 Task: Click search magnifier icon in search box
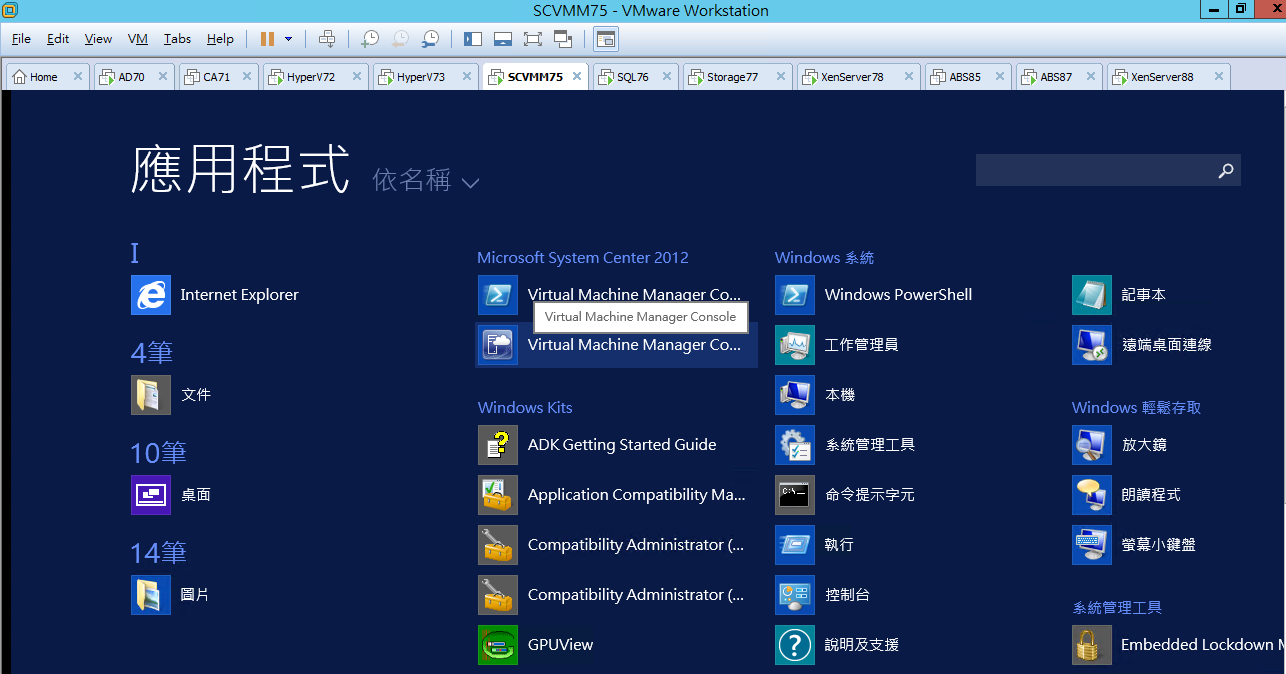(x=1226, y=171)
